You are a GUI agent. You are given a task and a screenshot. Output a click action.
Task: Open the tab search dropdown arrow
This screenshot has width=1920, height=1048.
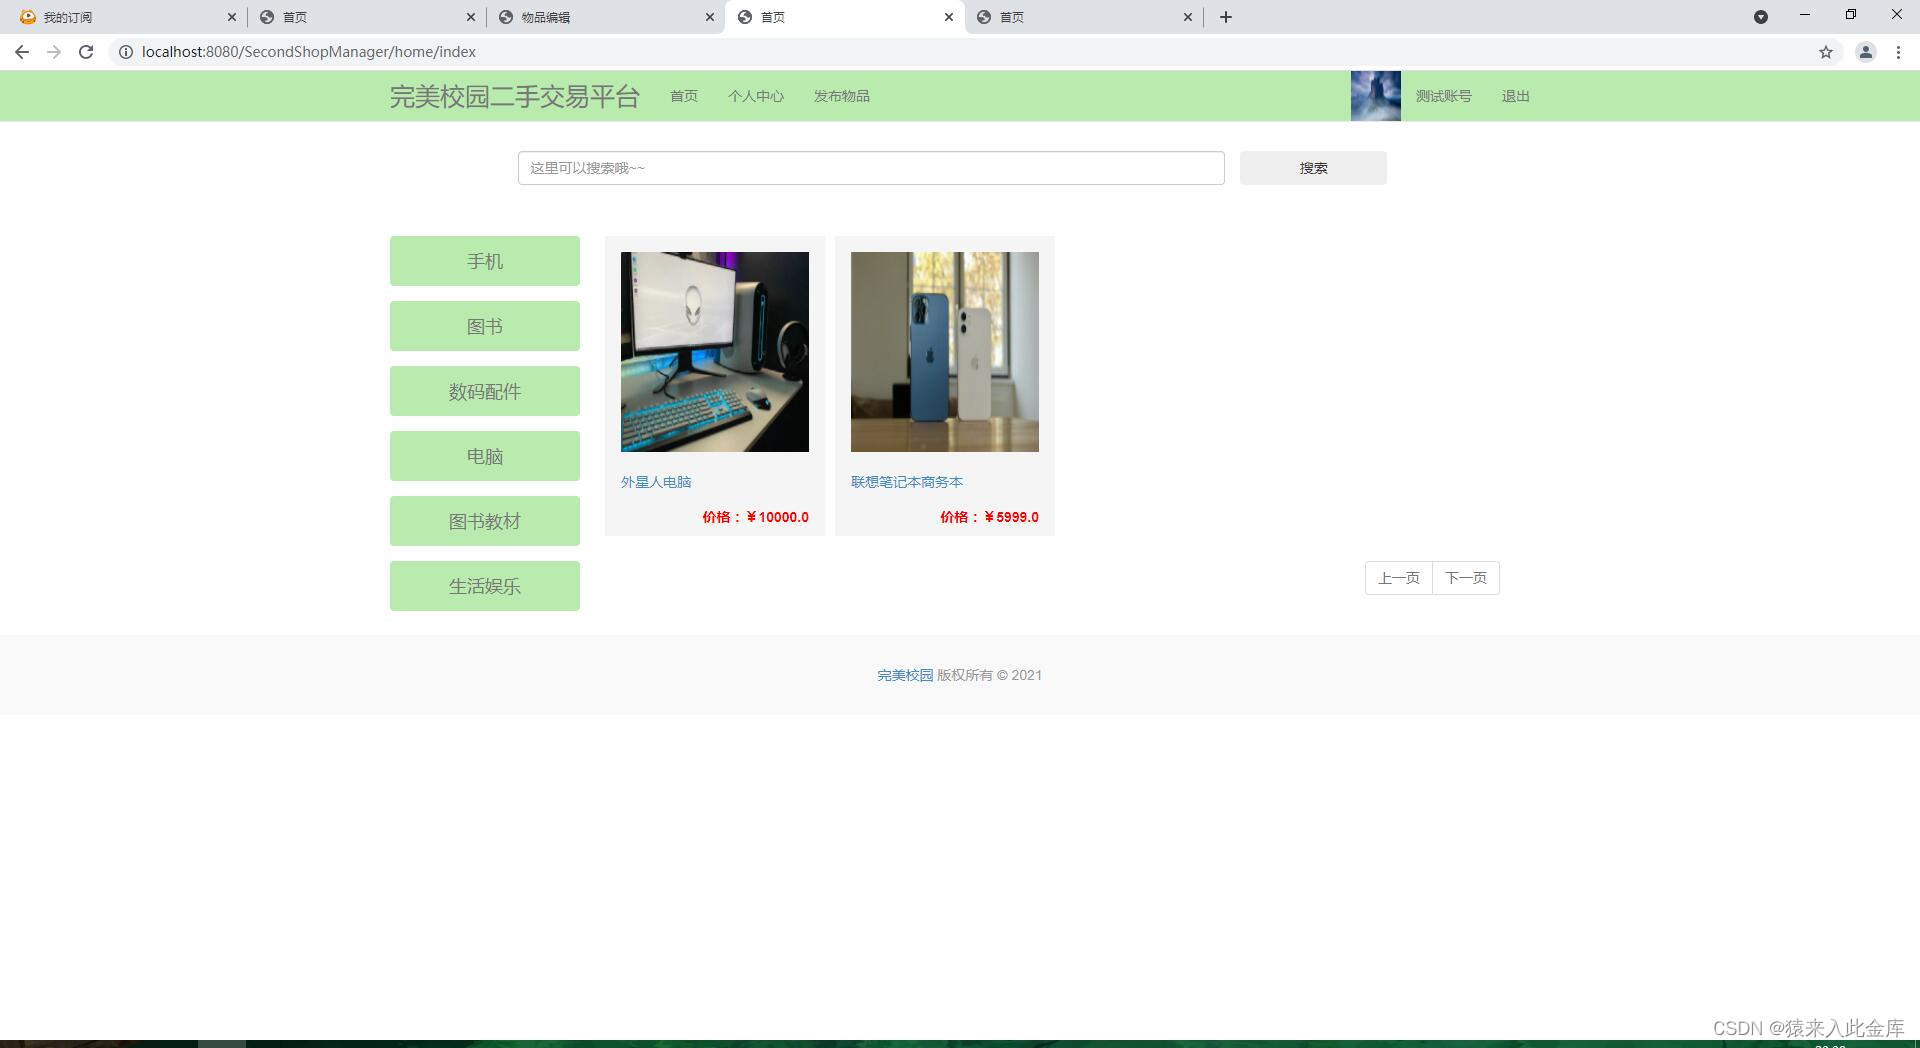[1761, 17]
